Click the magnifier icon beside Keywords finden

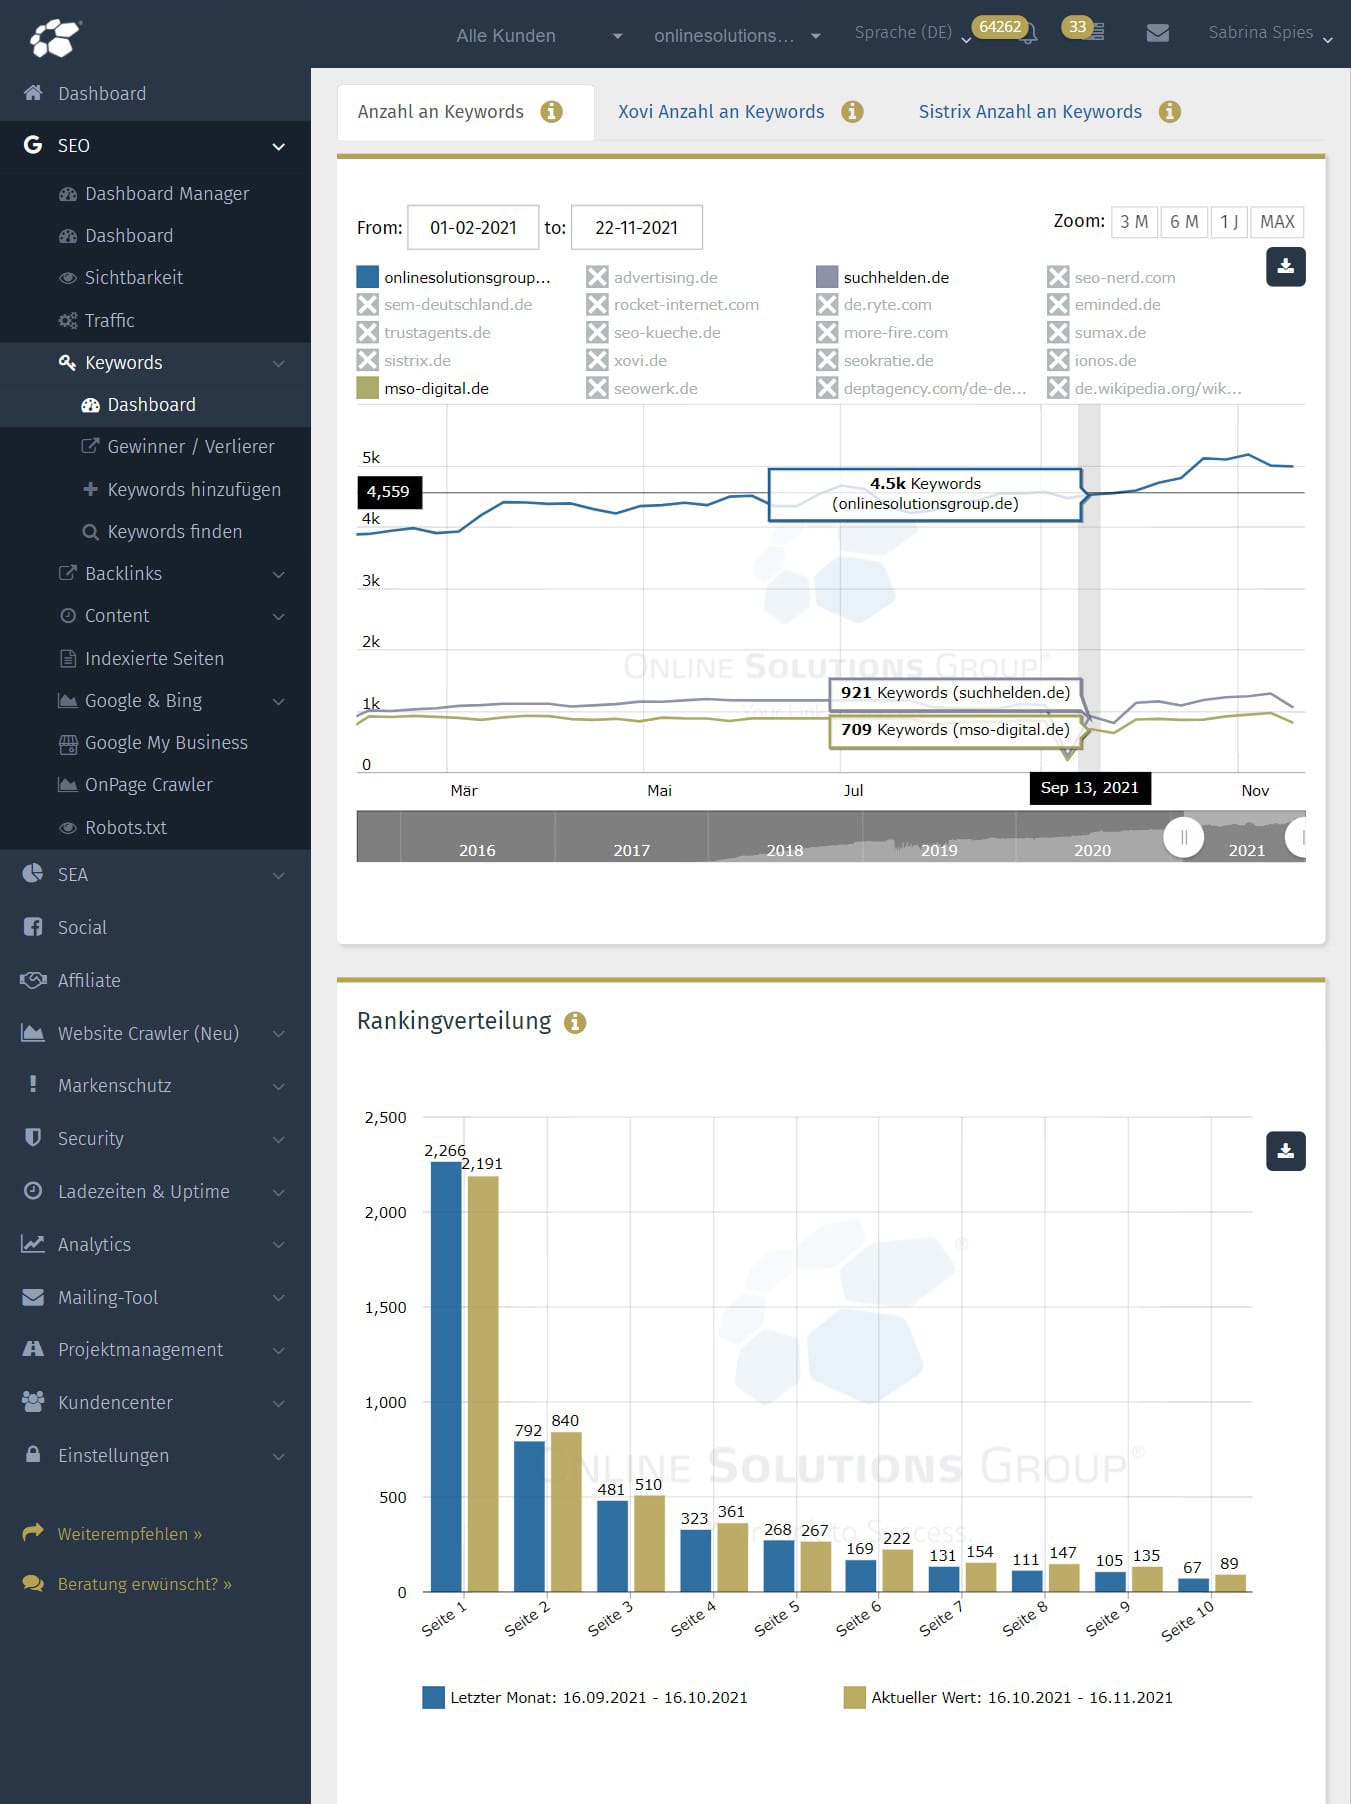[90, 532]
